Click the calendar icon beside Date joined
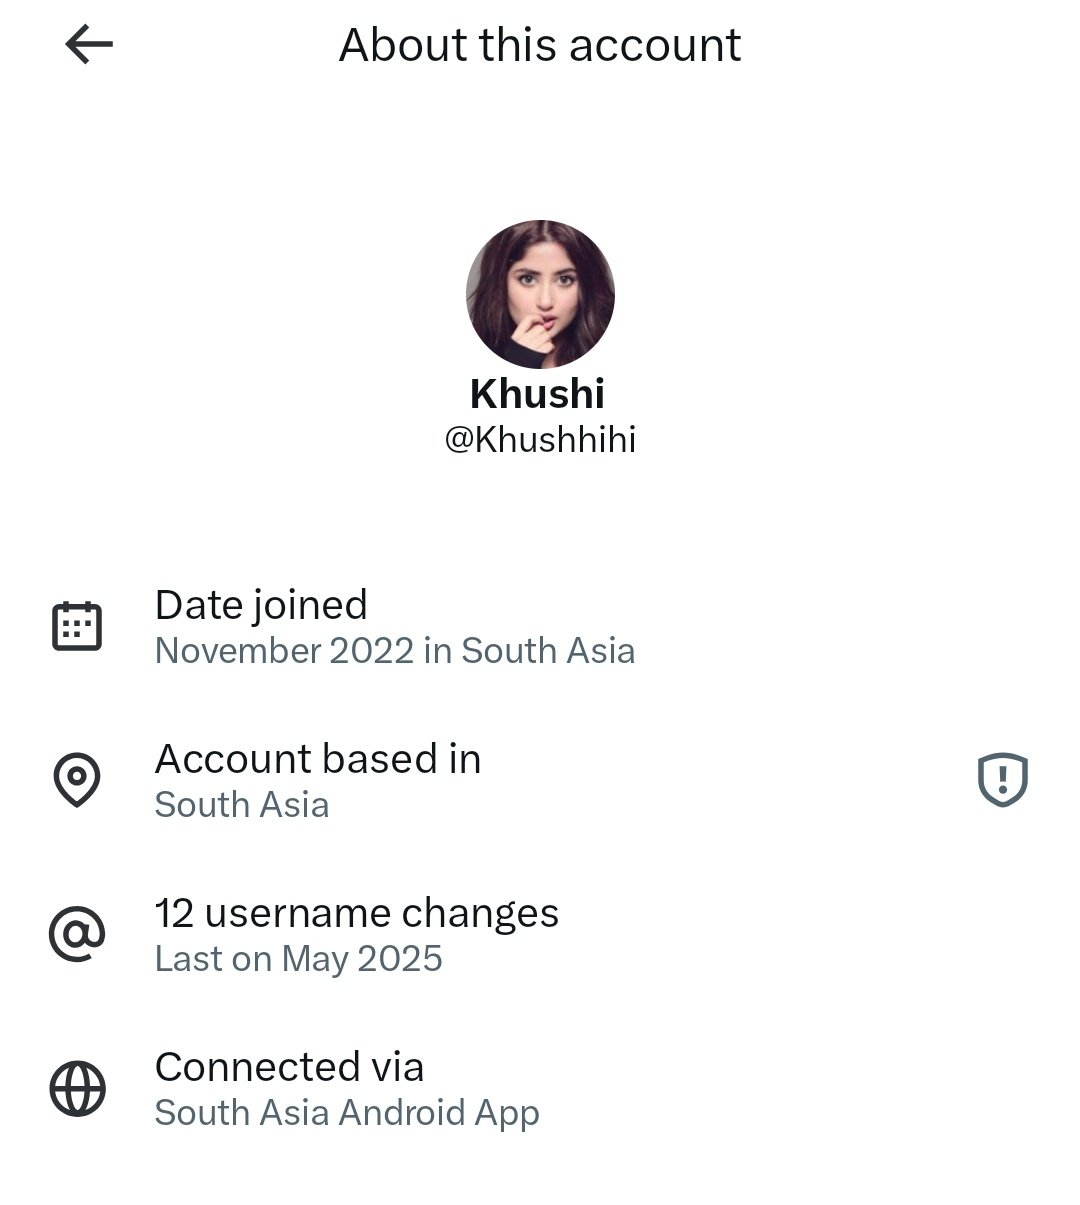Image resolution: width=1080 pixels, height=1205 pixels. tap(77, 627)
